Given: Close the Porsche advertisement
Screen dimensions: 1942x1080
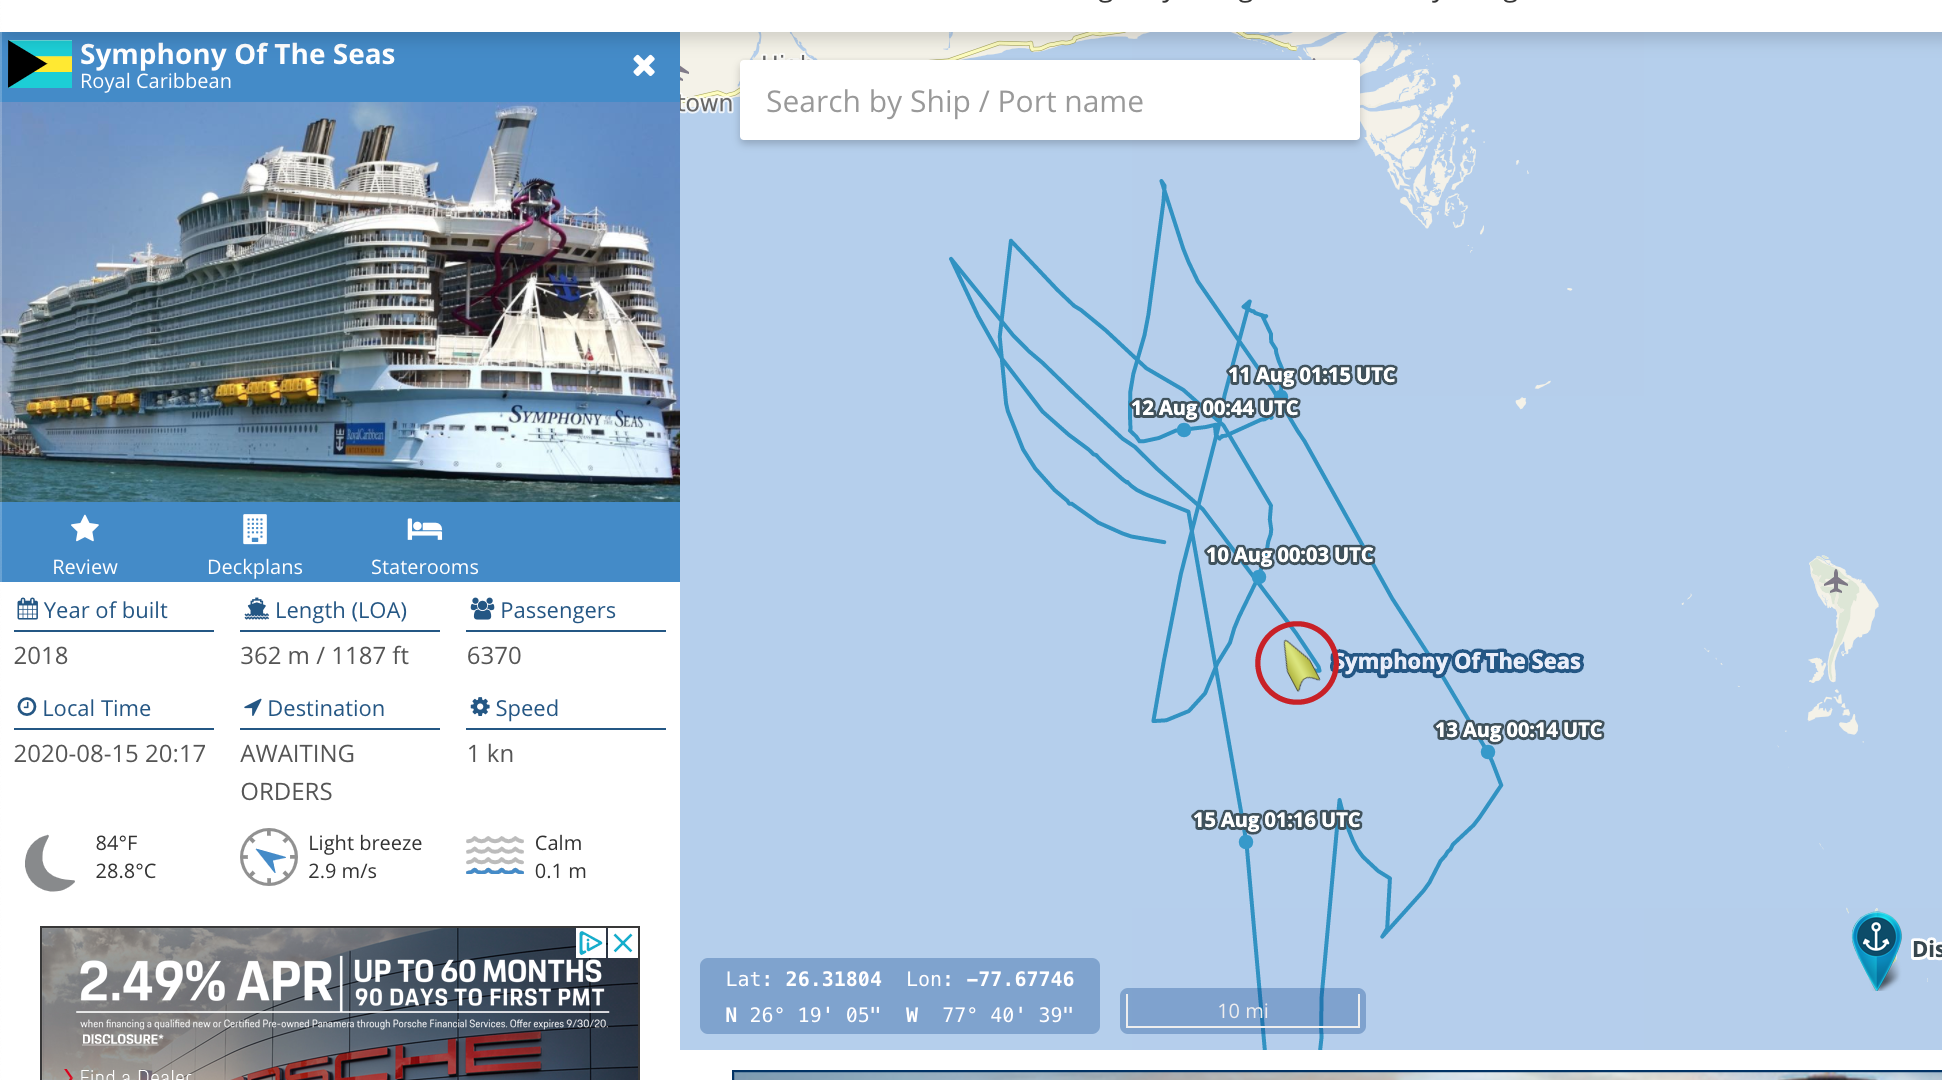Looking at the screenshot, I should (x=623, y=942).
